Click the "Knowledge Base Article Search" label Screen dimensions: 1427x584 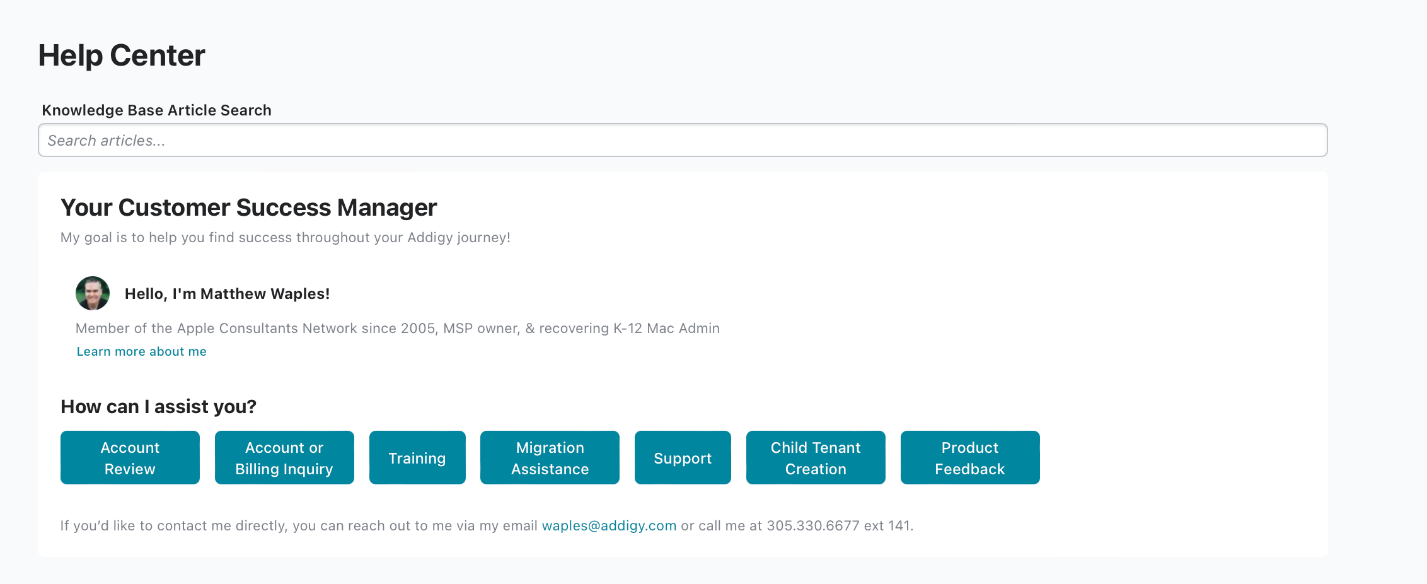157,110
